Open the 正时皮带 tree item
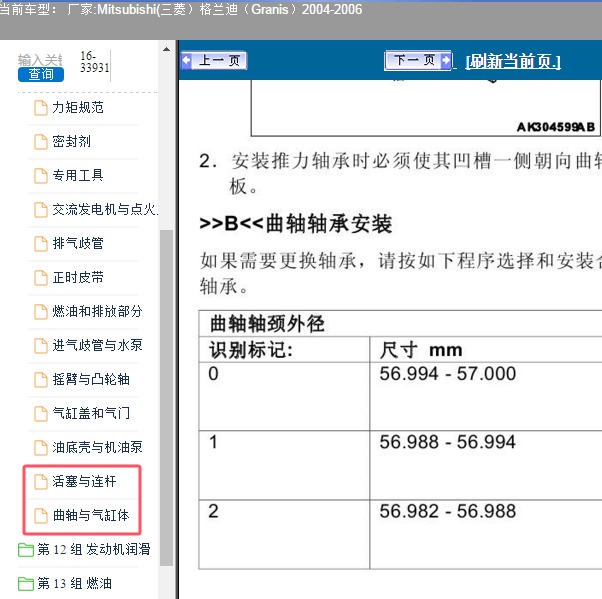Screen dimensions: 602x599 (78, 277)
